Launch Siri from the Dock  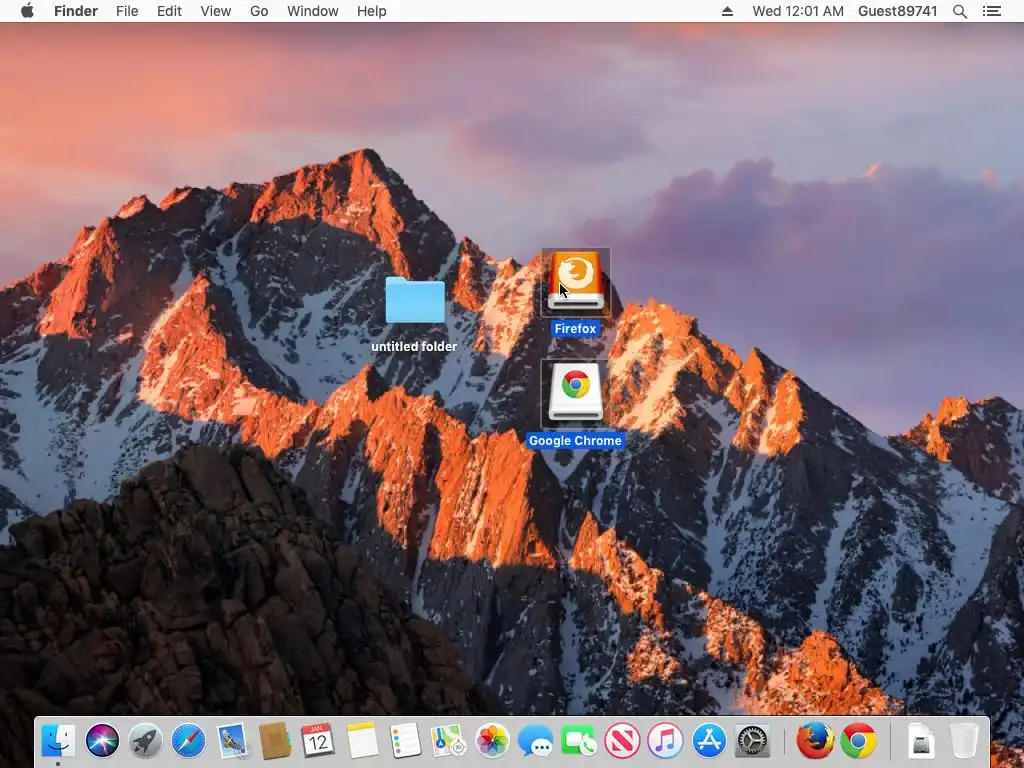tap(102, 741)
